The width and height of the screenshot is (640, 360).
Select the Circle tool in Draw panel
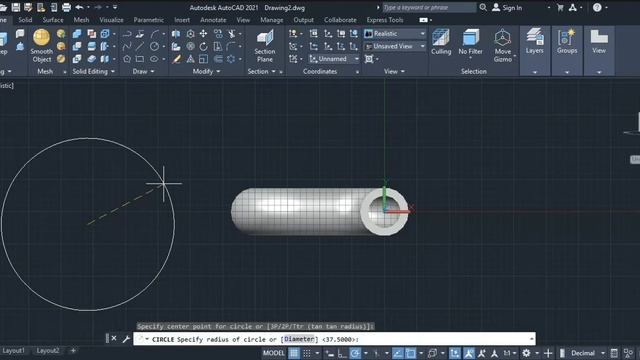[154, 47]
